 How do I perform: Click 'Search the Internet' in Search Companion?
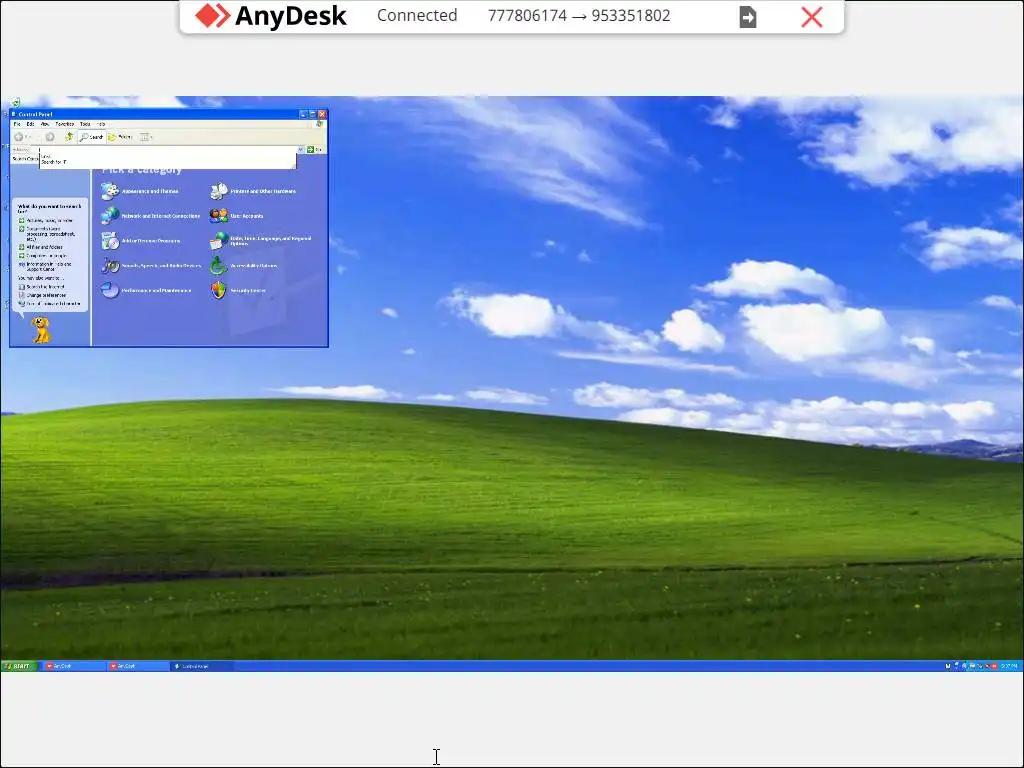click(x=42, y=287)
